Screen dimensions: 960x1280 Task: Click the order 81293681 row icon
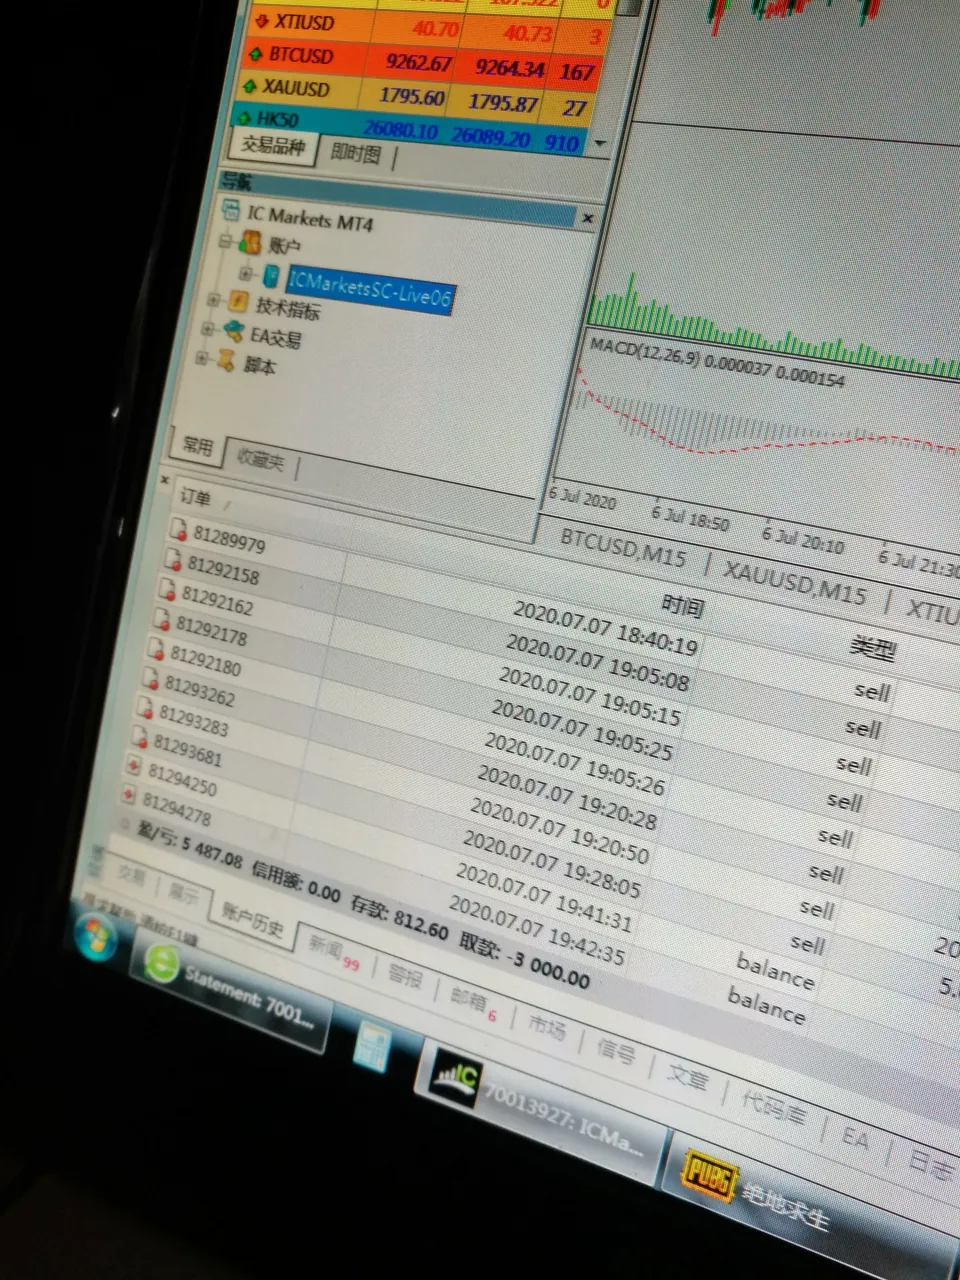tap(140, 737)
